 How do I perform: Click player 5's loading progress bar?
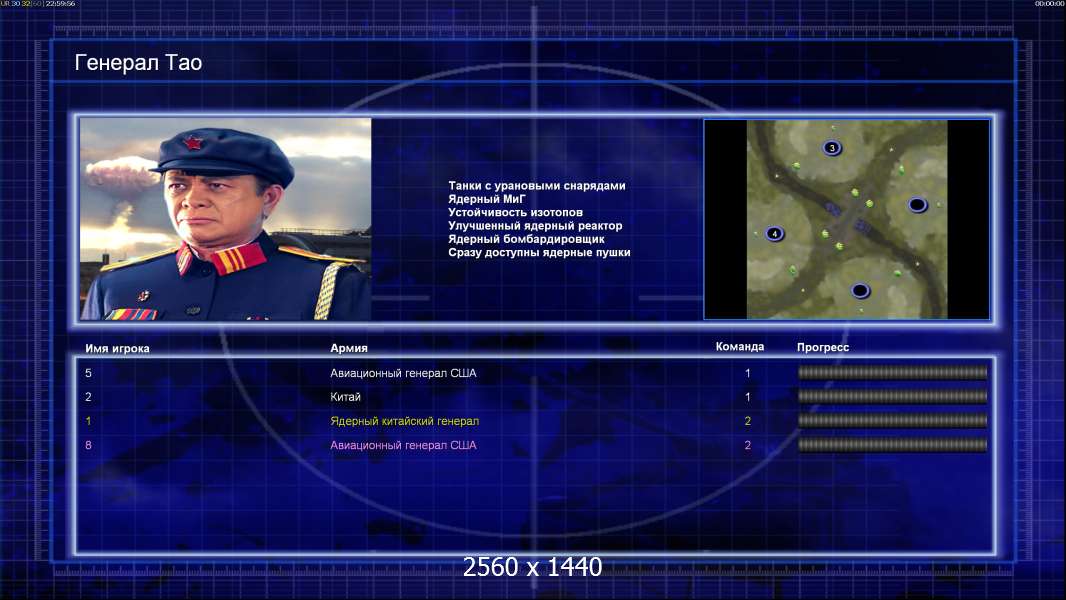tap(893, 372)
